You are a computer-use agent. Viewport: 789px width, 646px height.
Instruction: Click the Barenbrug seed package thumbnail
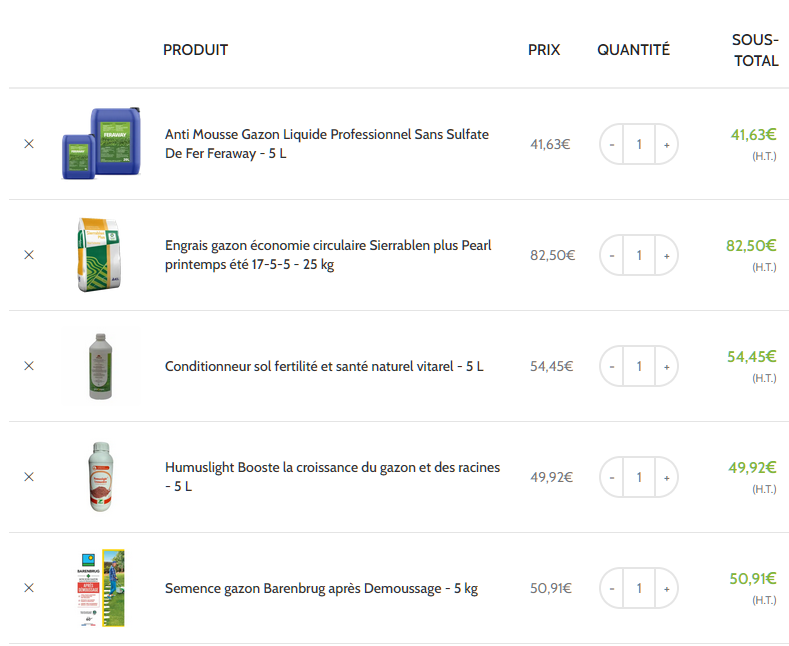coord(101,588)
